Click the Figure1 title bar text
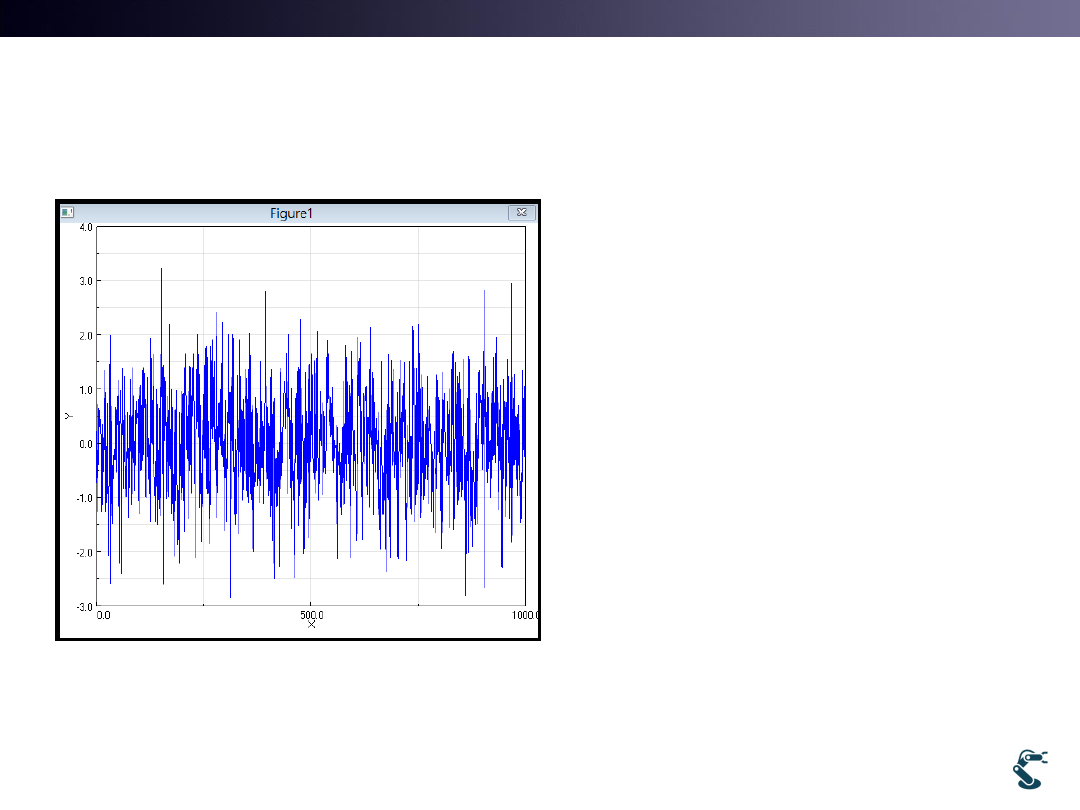The height and width of the screenshot is (810, 1080). point(292,213)
